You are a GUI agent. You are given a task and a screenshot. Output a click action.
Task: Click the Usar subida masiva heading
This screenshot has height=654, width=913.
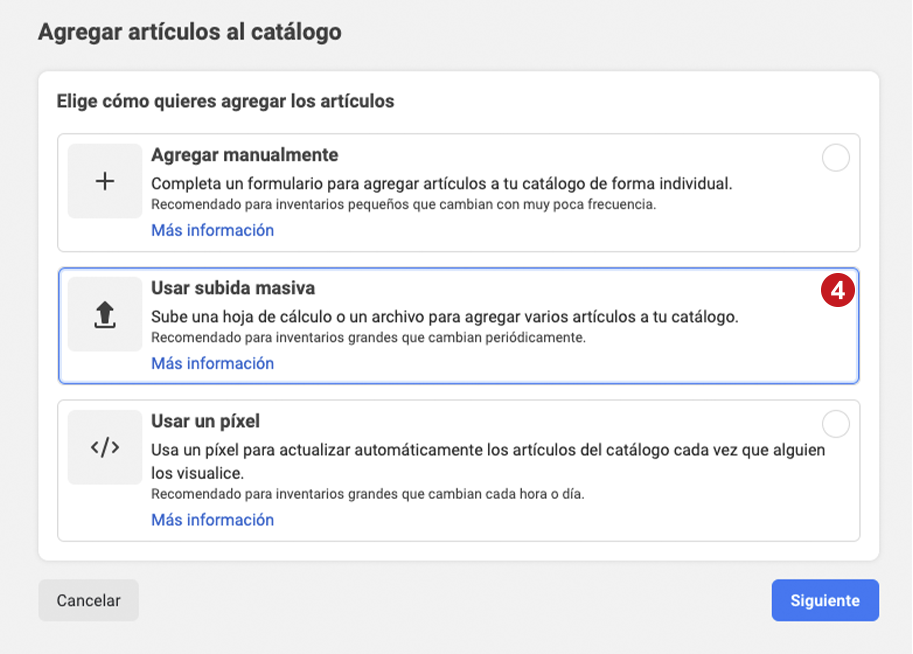click(233, 288)
